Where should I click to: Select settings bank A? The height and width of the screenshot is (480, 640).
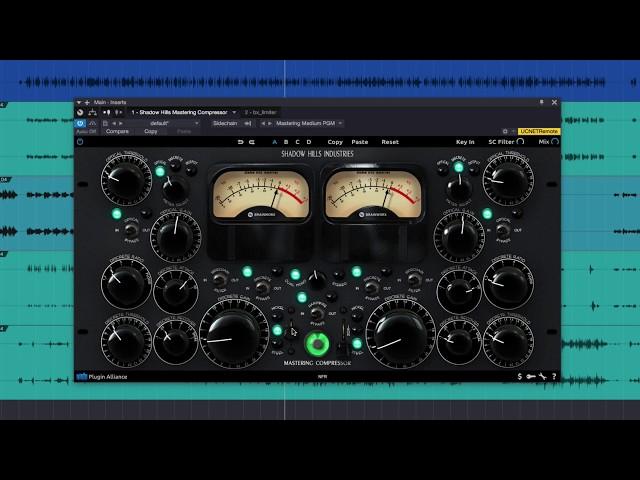tap(274, 142)
